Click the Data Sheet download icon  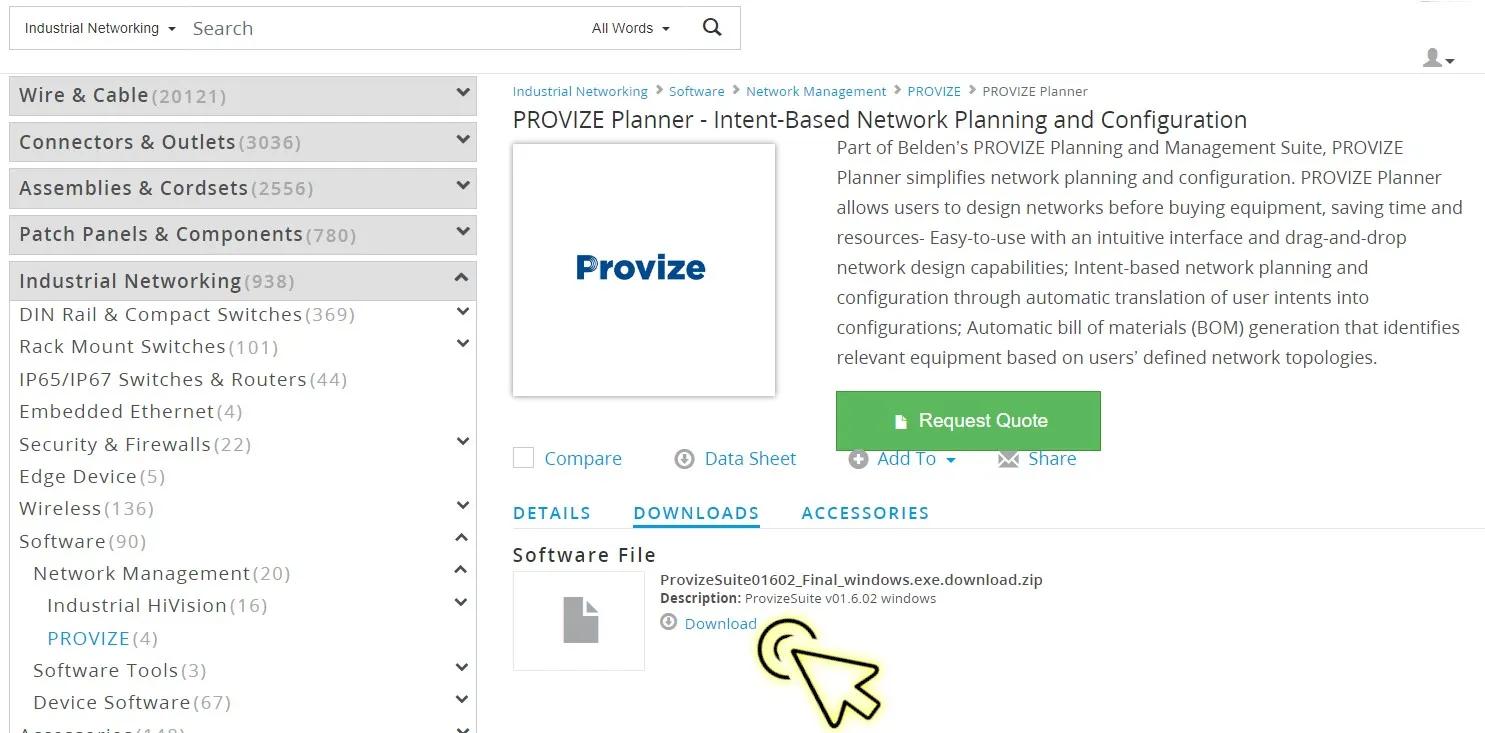coord(684,459)
